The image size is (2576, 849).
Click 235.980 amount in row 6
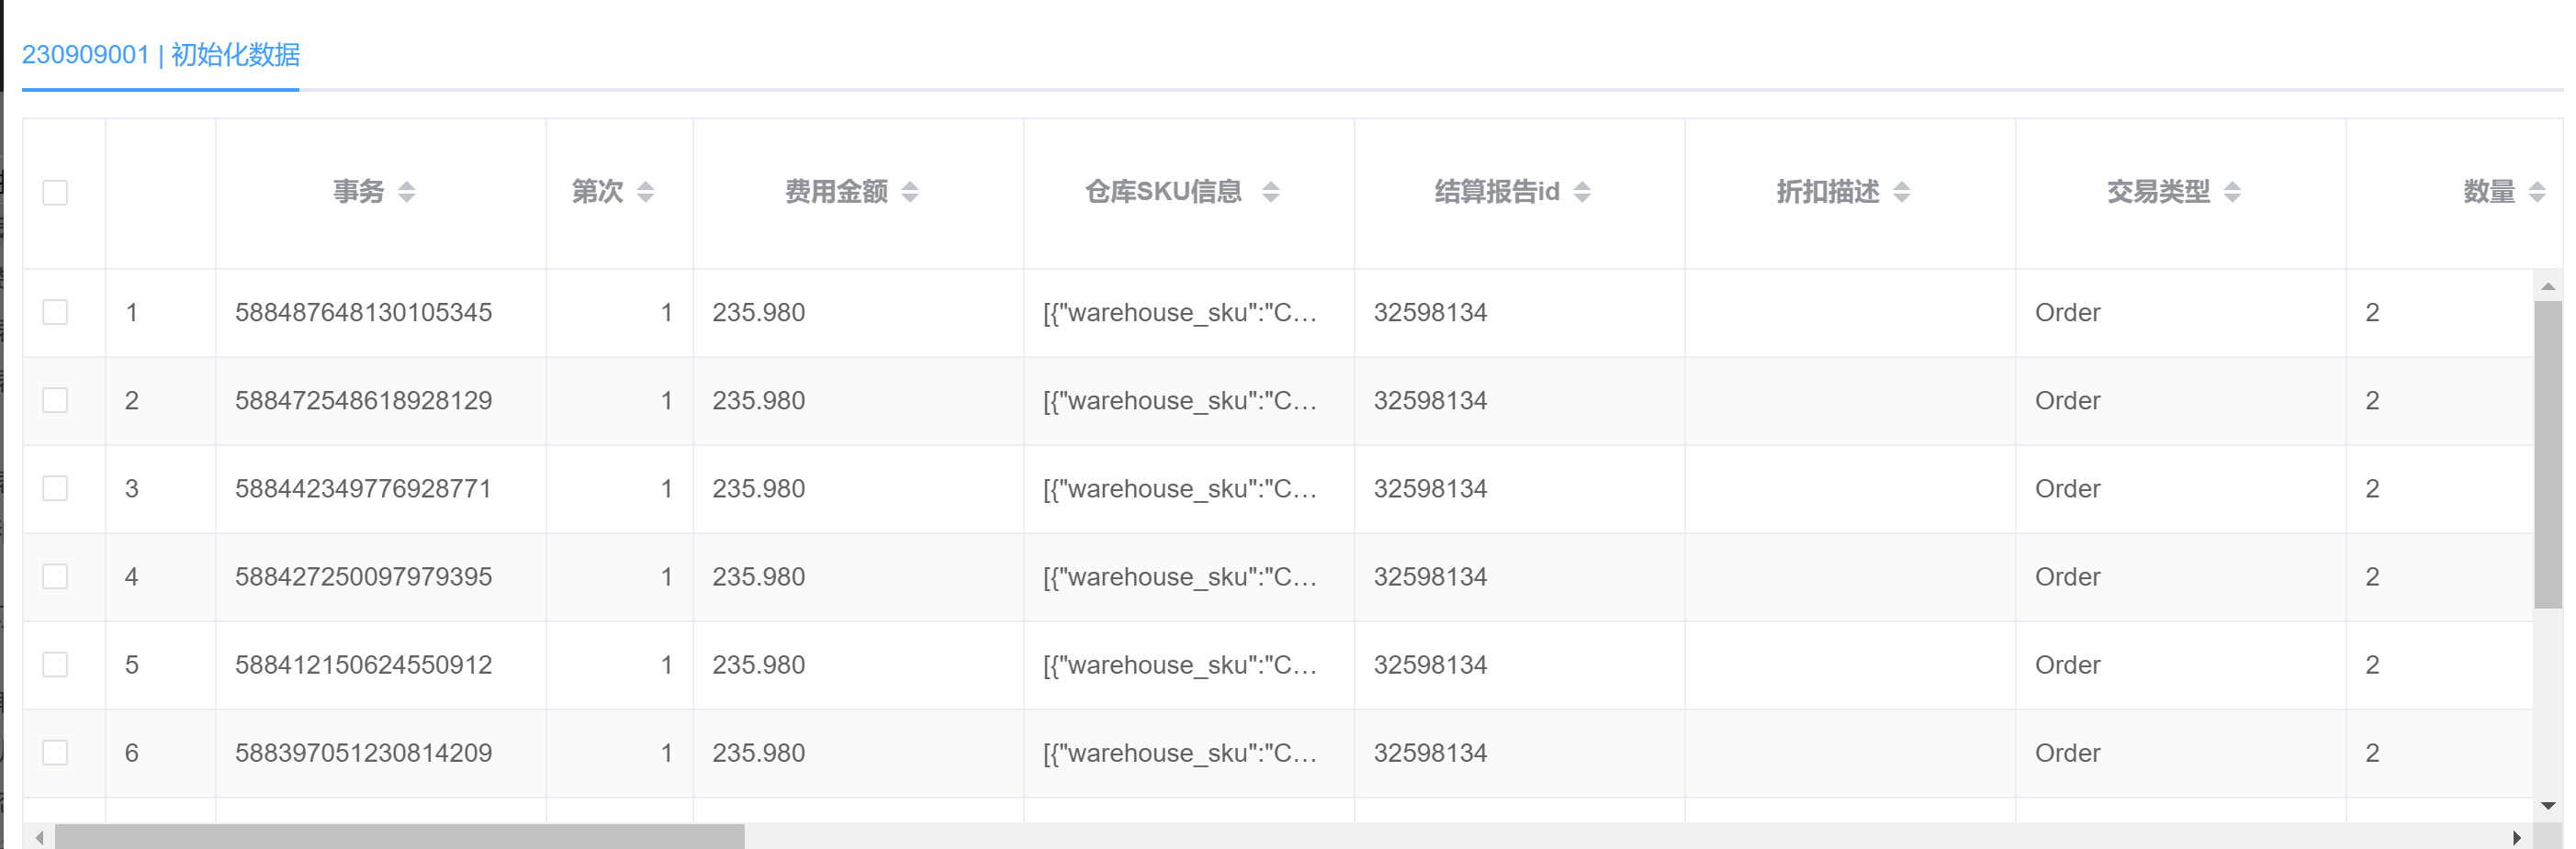[x=758, y=752]
